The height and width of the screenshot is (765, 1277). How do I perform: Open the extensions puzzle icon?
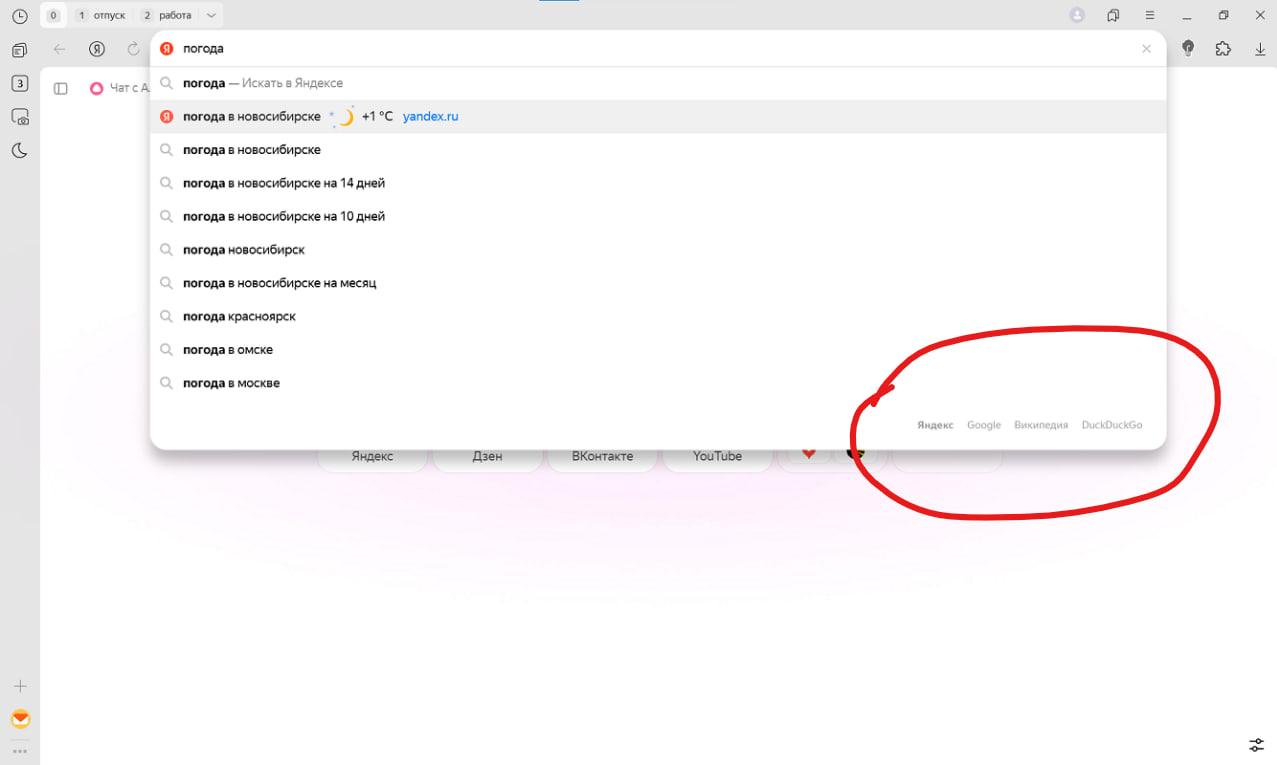[1222, 48]
